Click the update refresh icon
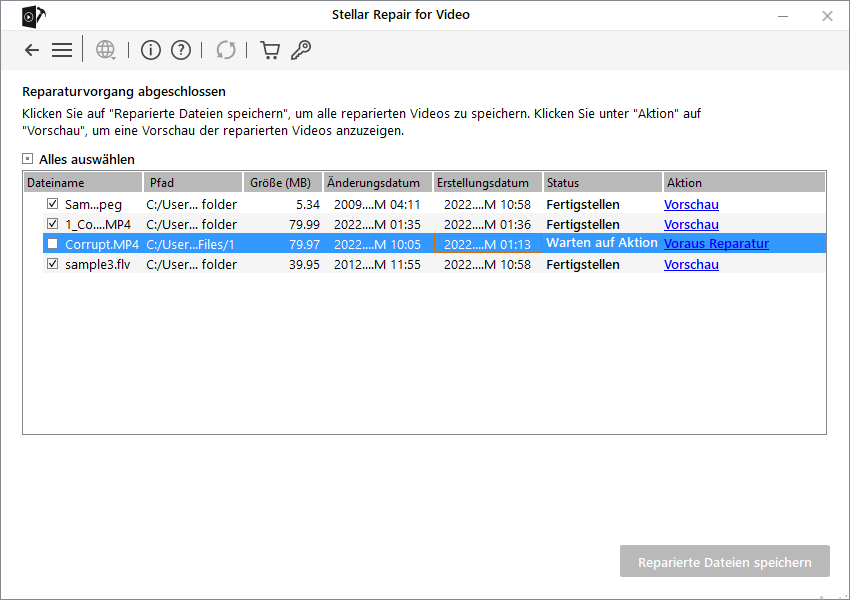The height and width of the screenshot is (600, 850). coord(226,50)
